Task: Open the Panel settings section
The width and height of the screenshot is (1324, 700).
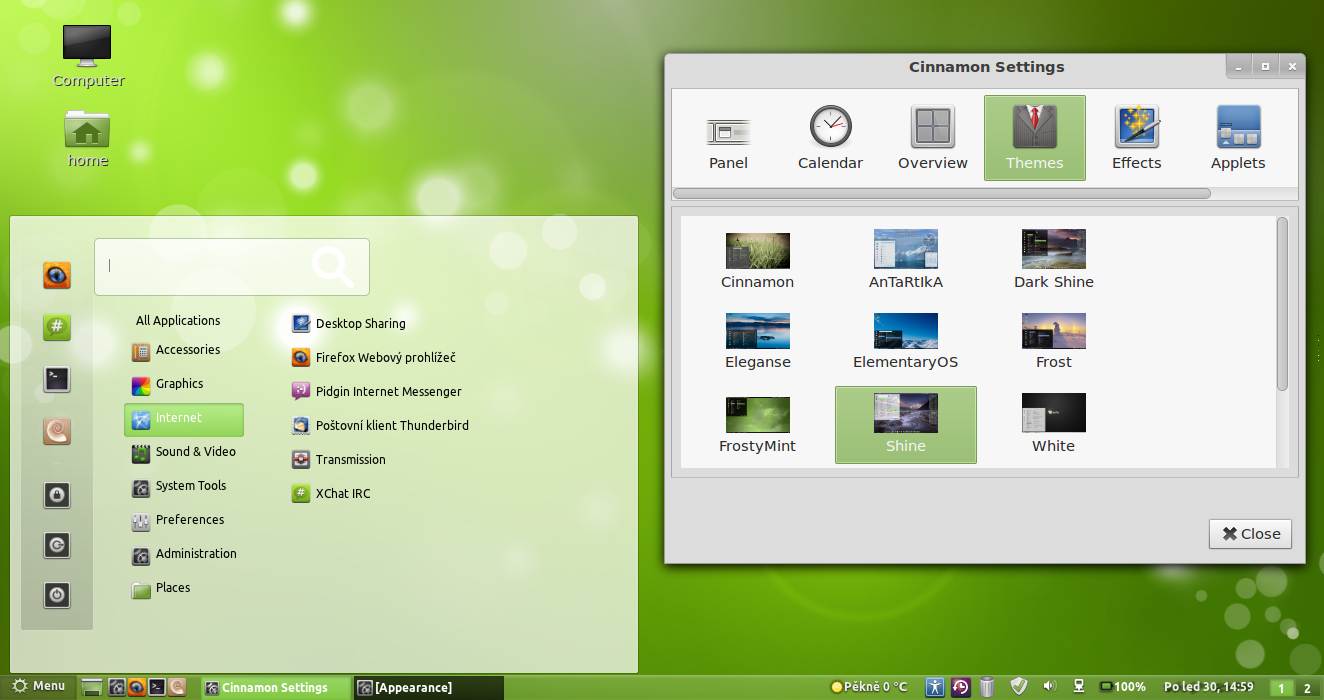Action: [x=728, y=138]
